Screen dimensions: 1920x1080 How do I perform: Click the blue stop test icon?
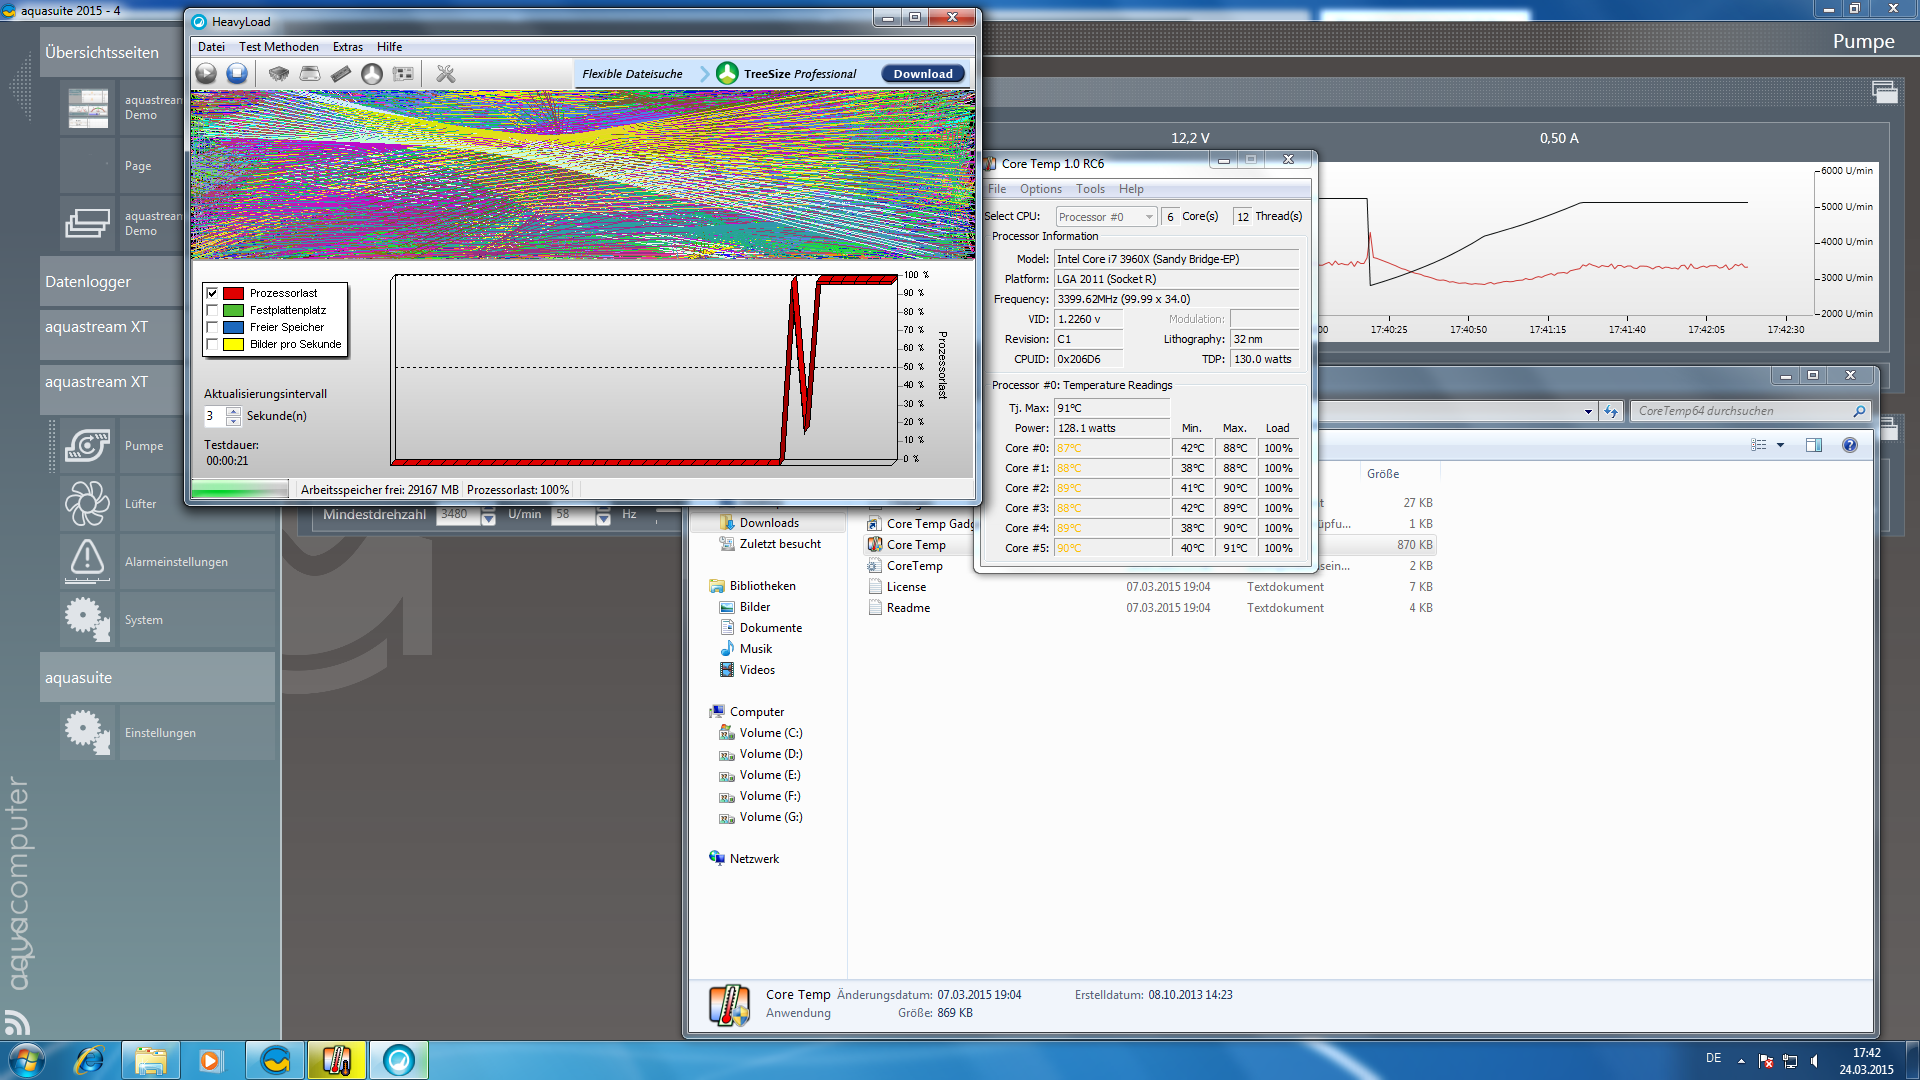(x=237, y=73)
